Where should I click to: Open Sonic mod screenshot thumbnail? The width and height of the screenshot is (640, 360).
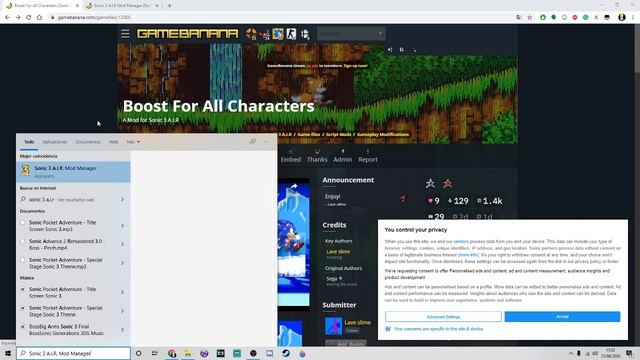293,244
